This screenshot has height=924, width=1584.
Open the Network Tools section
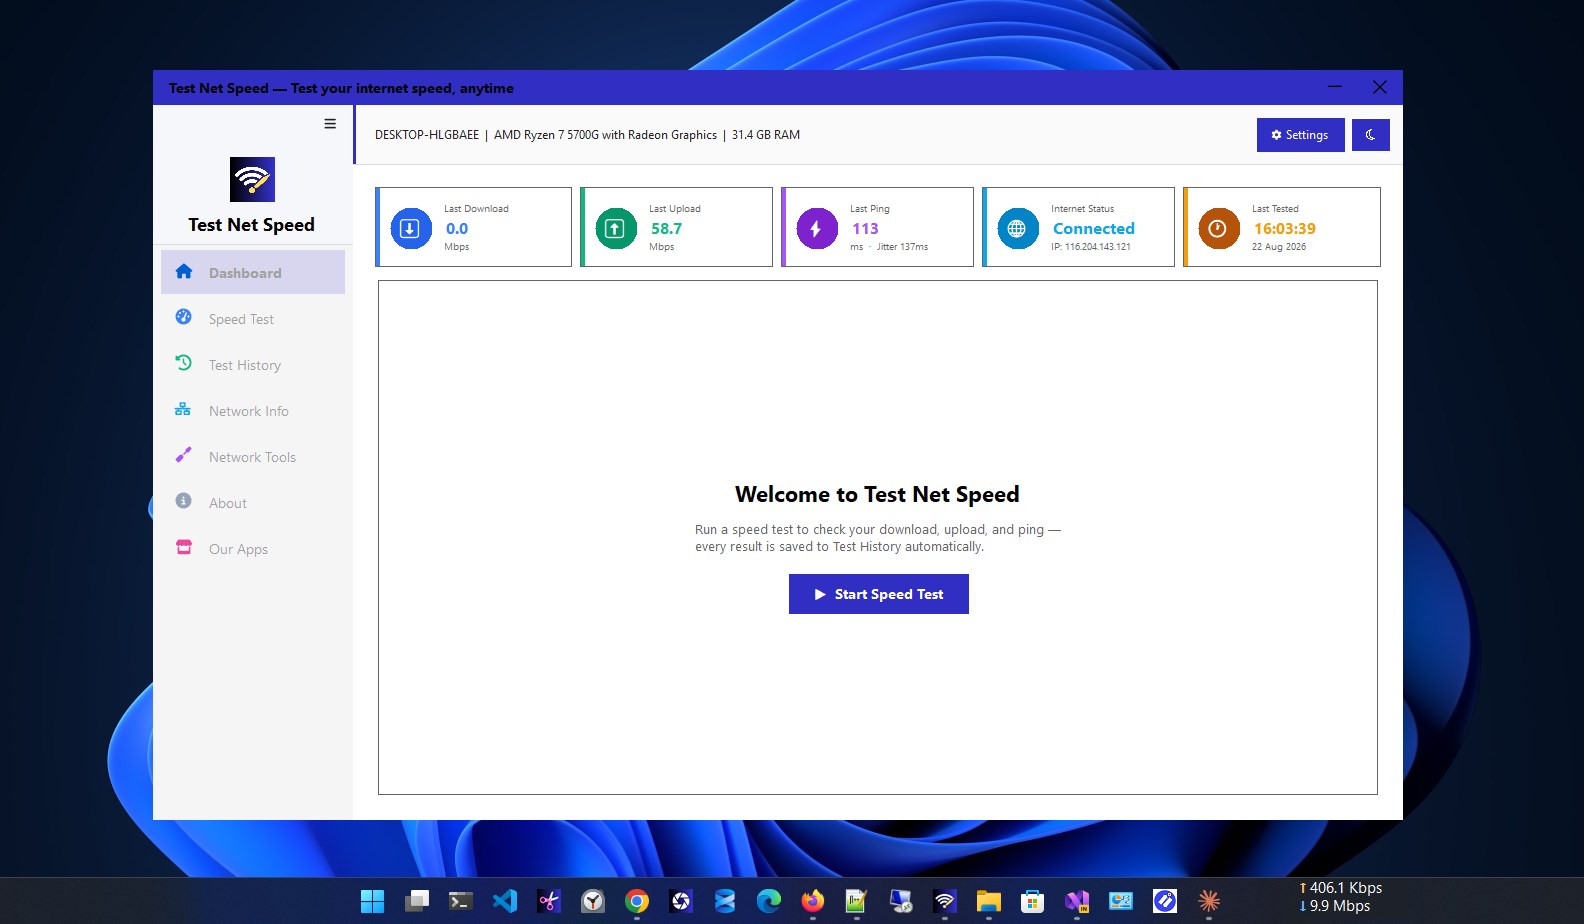(x=253, y=456)
